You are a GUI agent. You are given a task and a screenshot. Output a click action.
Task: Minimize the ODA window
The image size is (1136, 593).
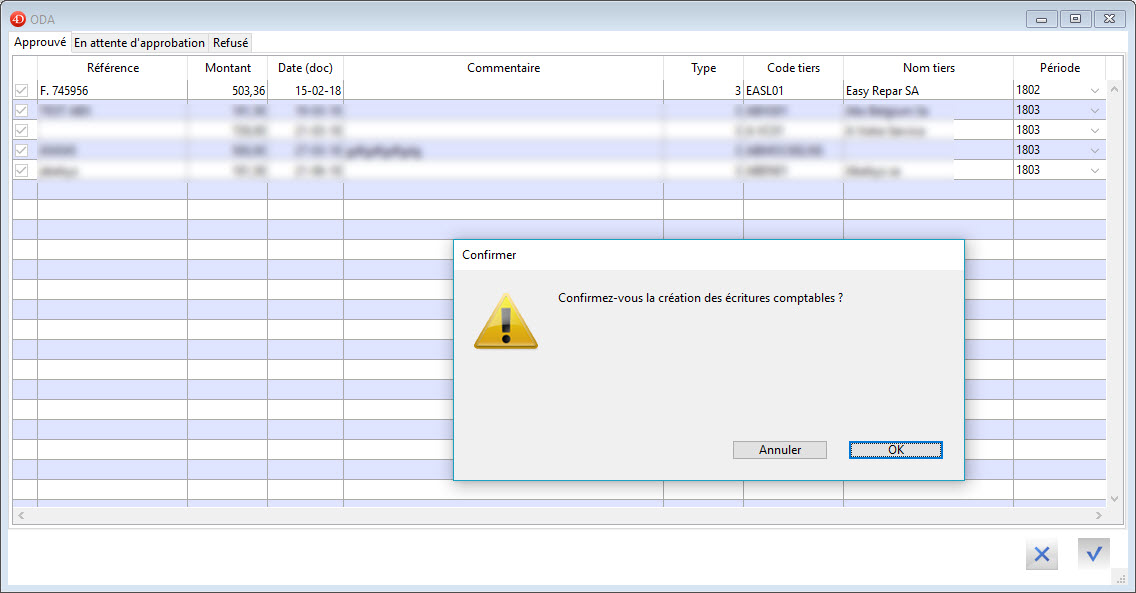[1042, 18]
